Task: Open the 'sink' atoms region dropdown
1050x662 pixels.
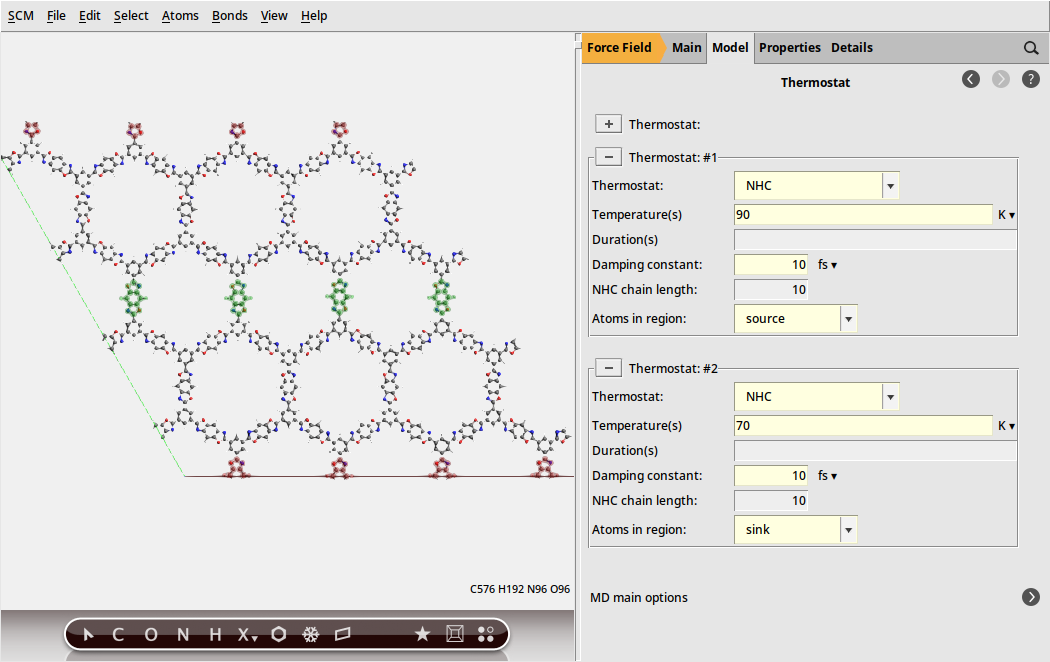Action: pyautogui.click(x=848, y=530)
